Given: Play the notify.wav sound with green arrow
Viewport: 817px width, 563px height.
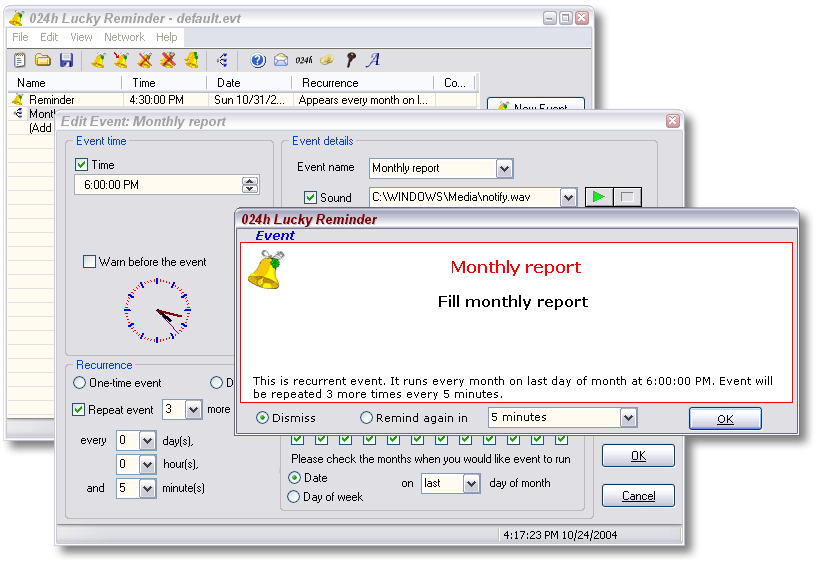Looking at the screenshot, I should click(599, 197).
